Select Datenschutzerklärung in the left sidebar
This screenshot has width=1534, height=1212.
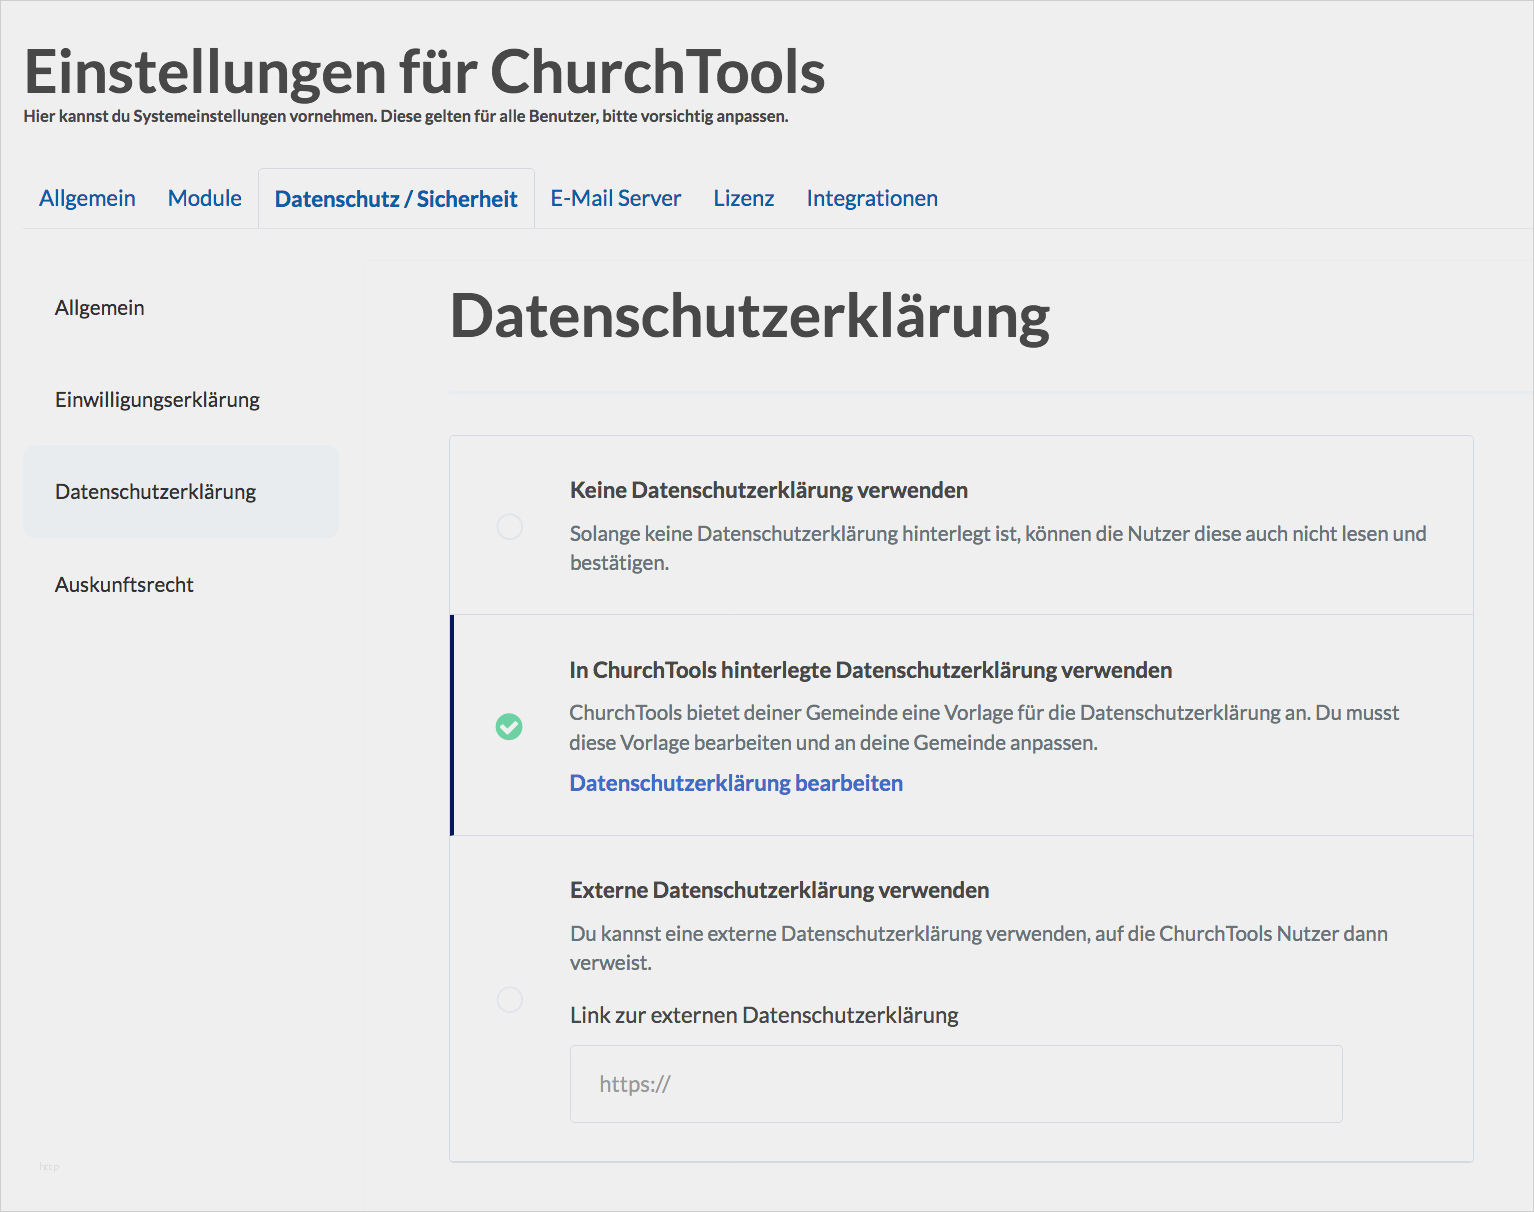[x=155, y=492]
